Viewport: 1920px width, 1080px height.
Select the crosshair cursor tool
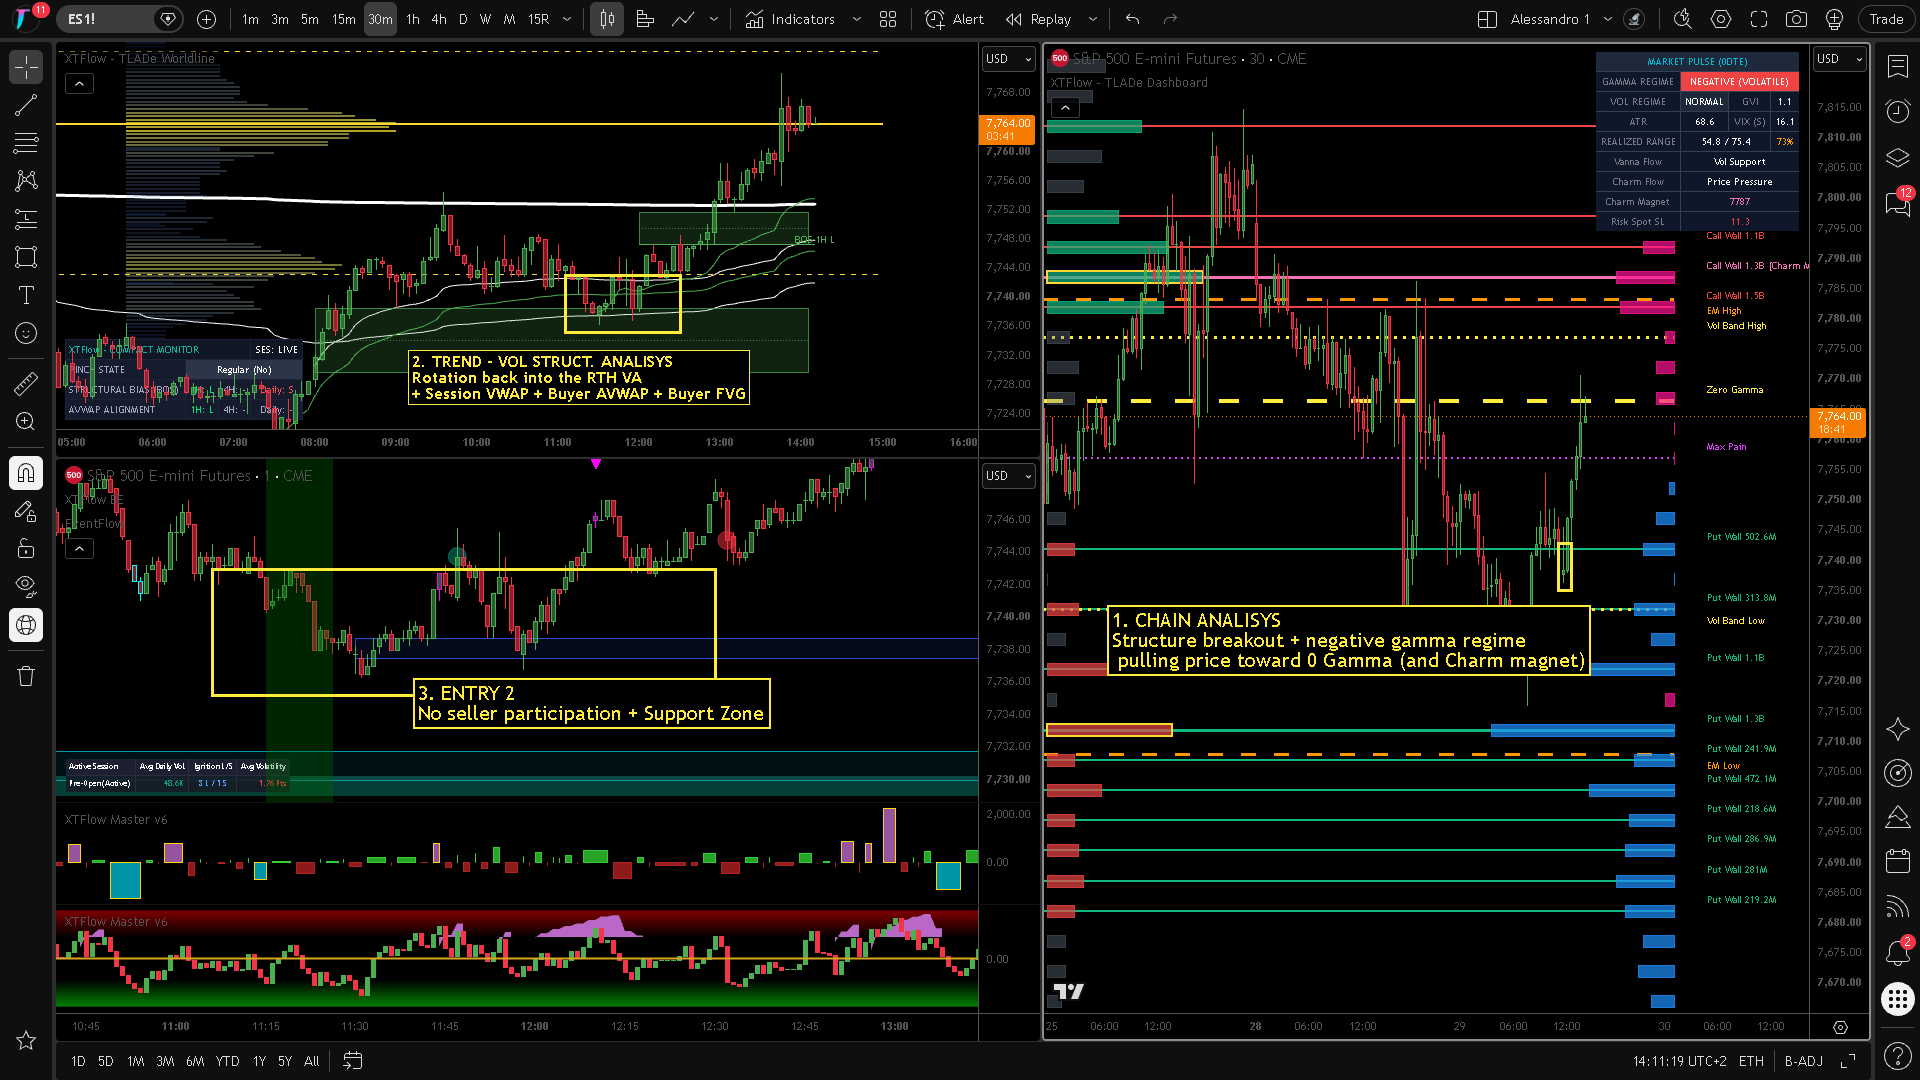coord(26,67)
